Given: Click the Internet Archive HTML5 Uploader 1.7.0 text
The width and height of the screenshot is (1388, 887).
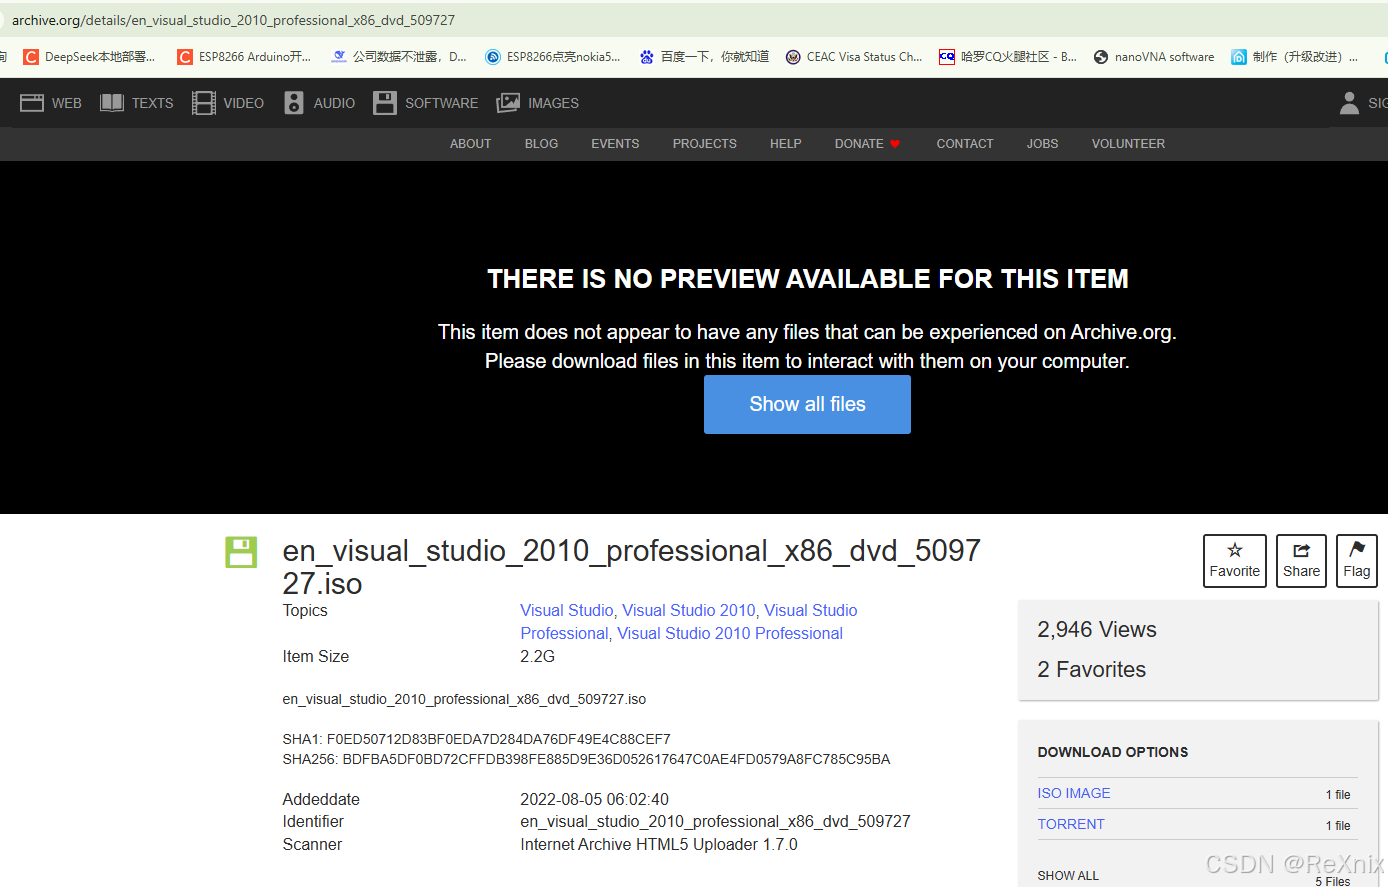Looking at the screenshot, I should 659,844.
